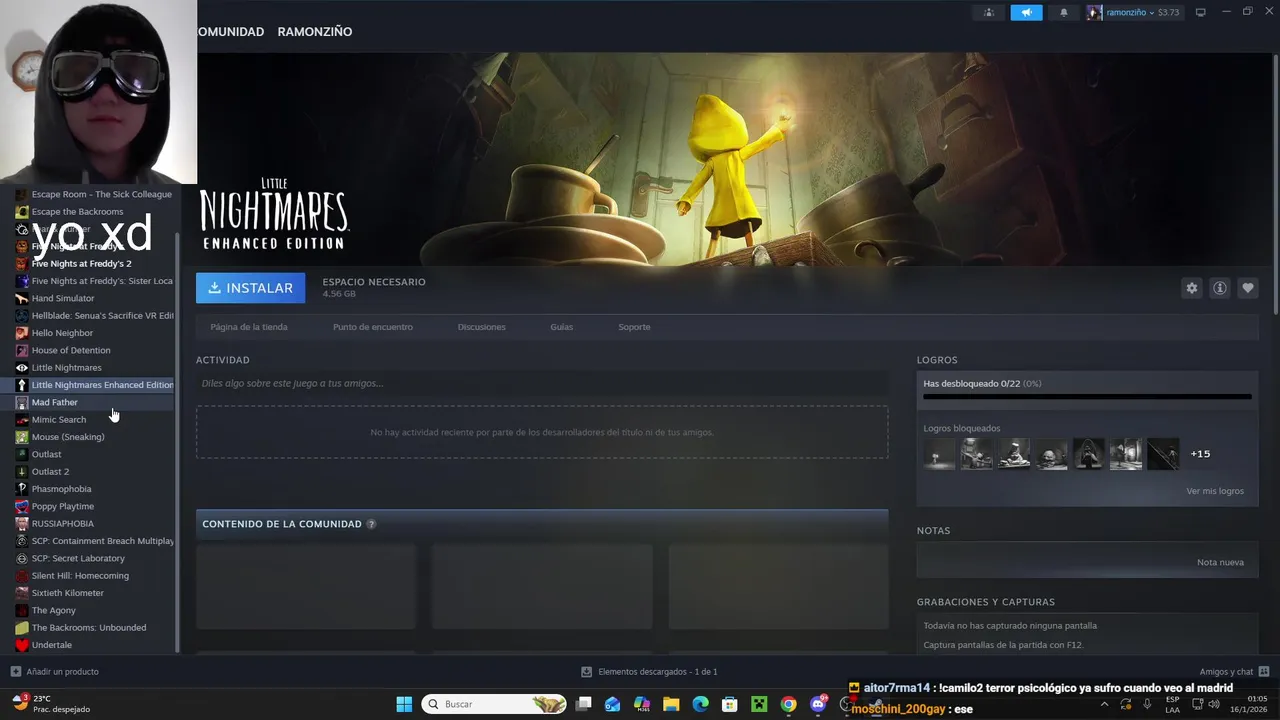Click Ver mis logros link
The height and width of the screenshot is (720, 1280).
(x=1215, y=491)
